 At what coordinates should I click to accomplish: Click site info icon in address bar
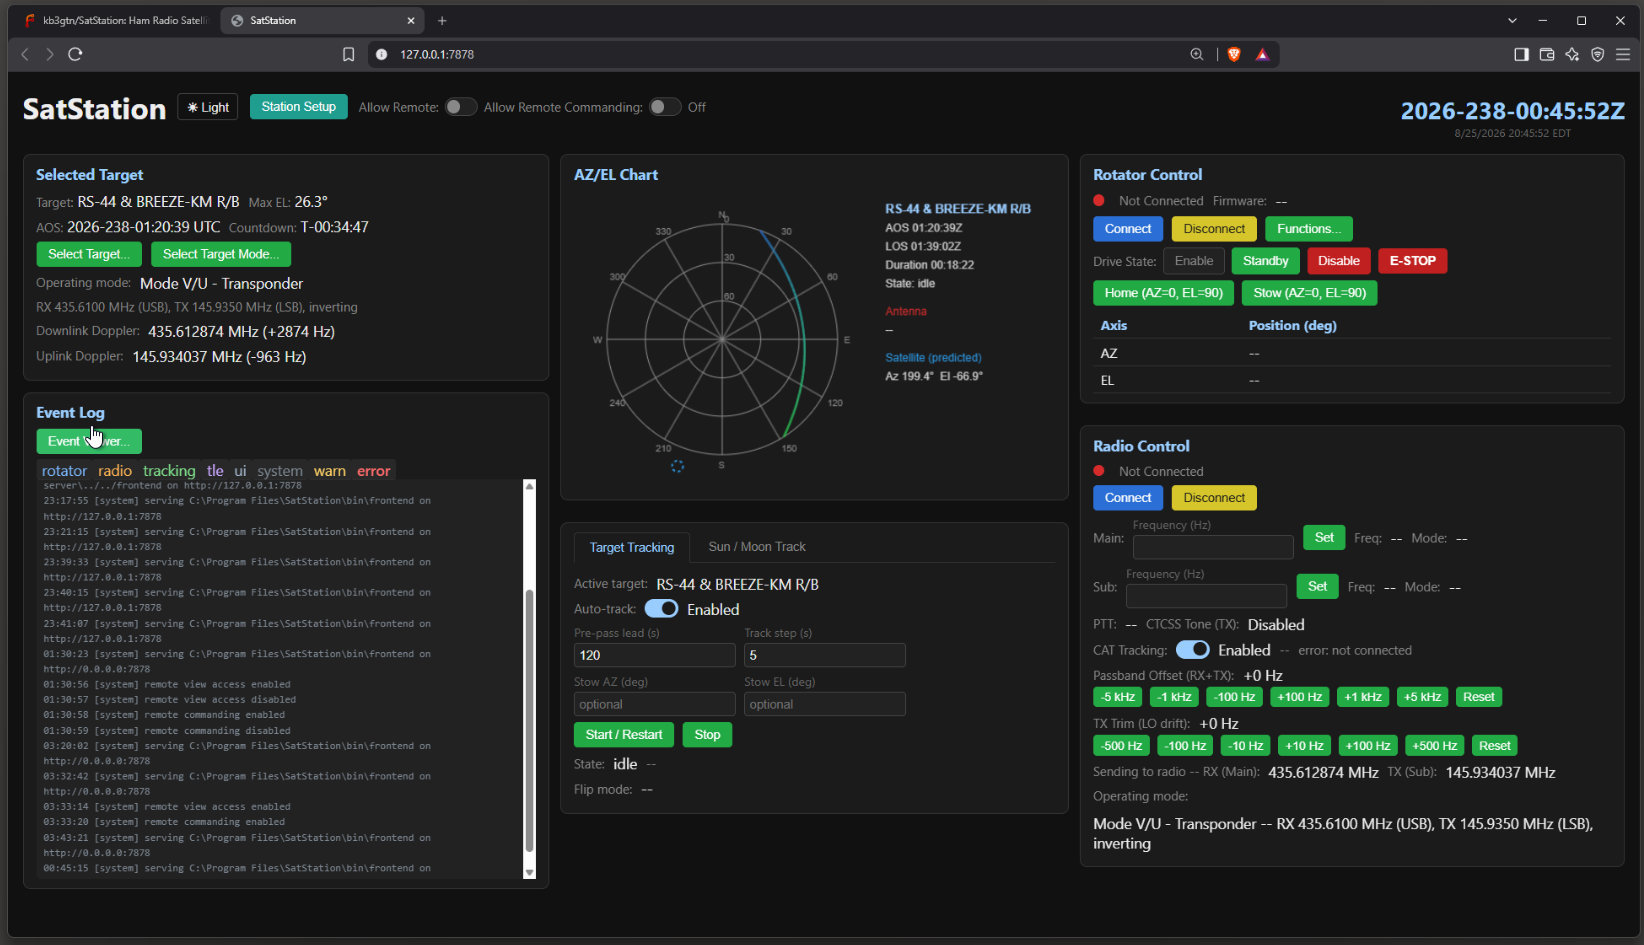click(x=381, y=54)
